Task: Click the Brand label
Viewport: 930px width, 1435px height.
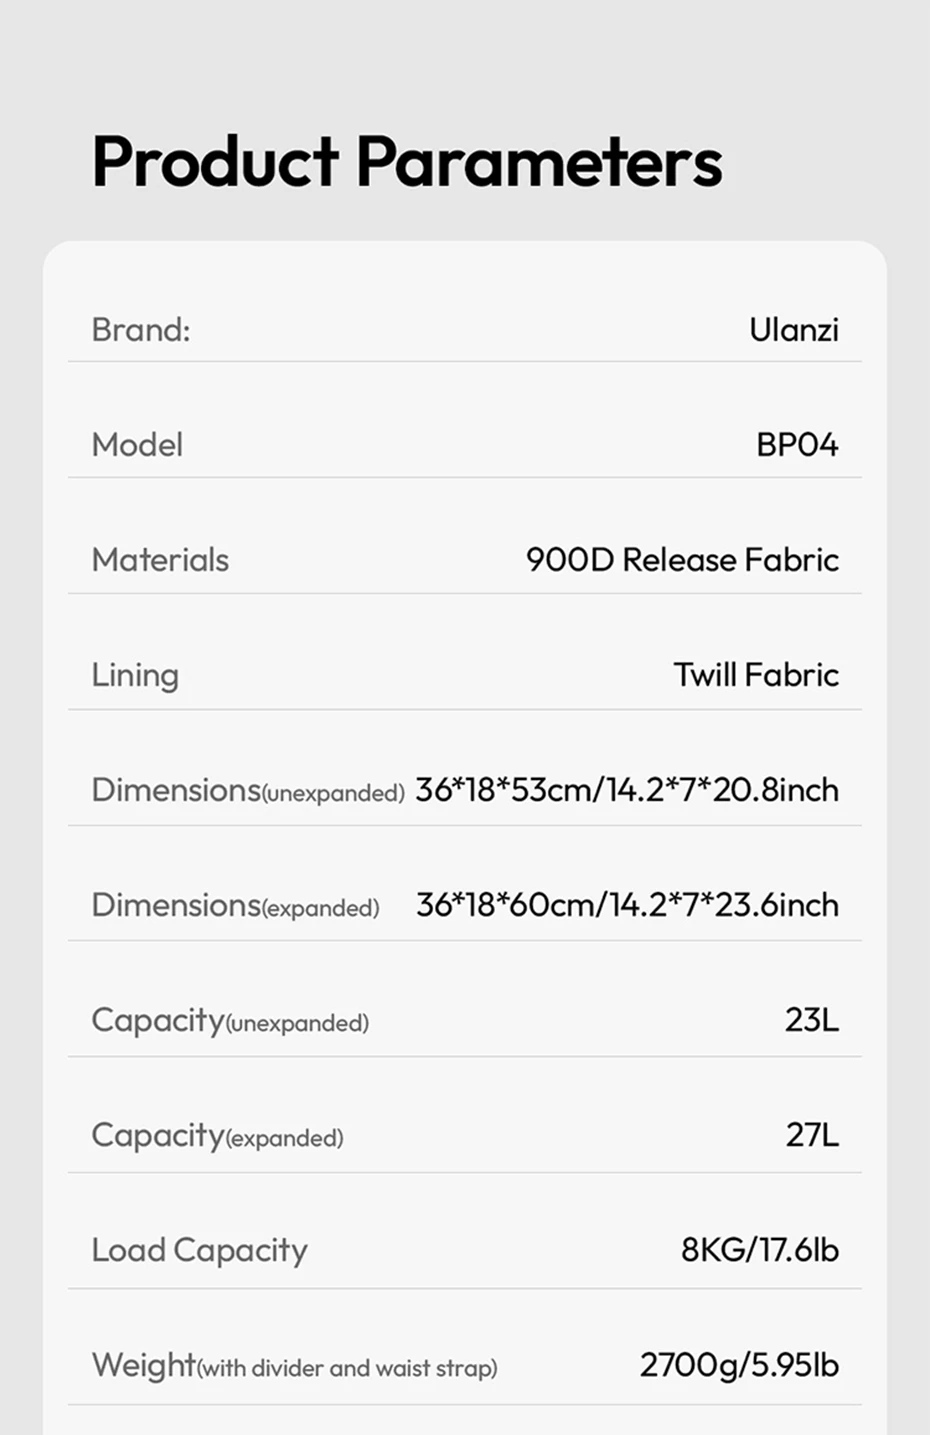Action: coord(140,329)
